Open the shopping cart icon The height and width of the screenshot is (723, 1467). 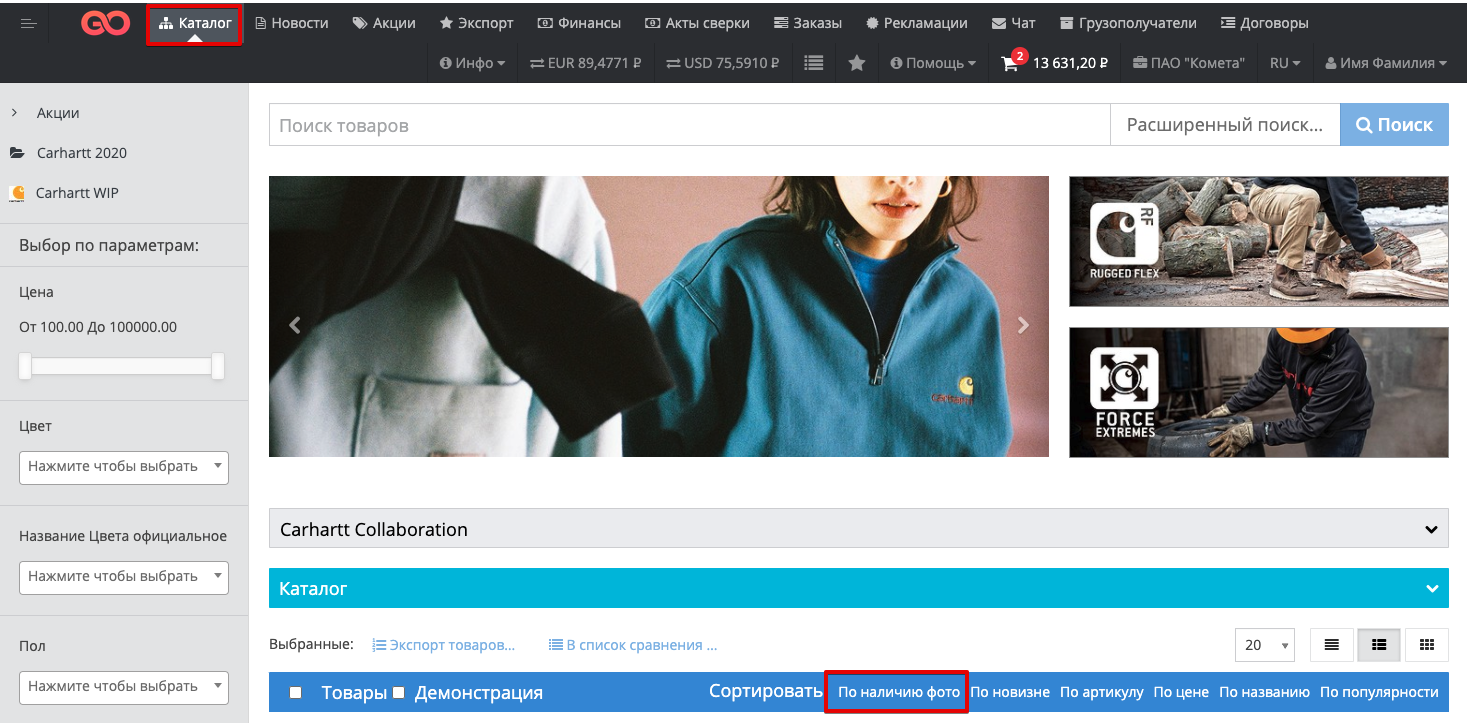1010,63
